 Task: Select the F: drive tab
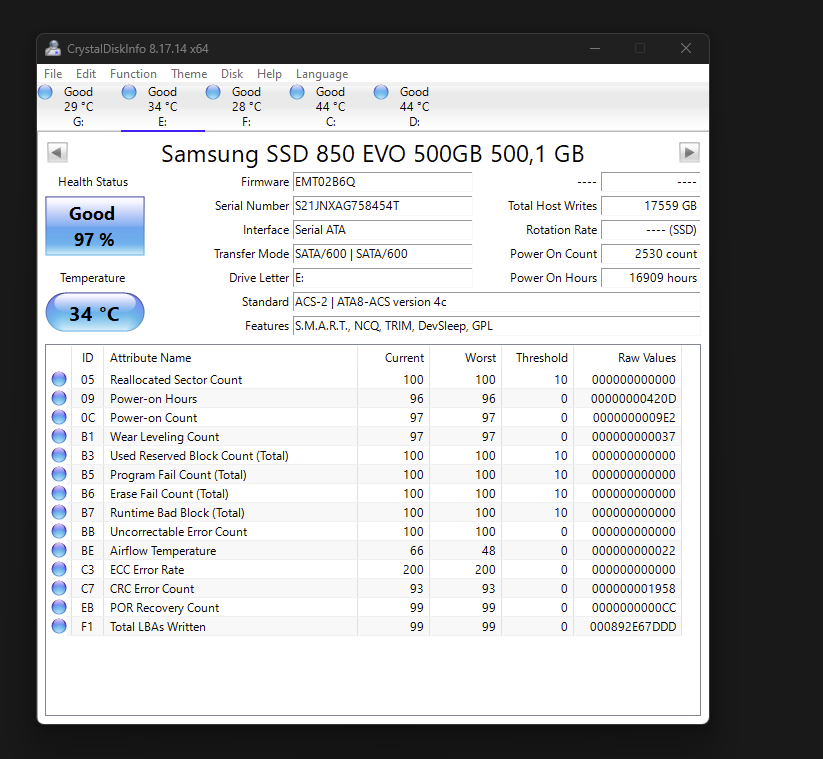pyautogui.click(x=247, y=107)
